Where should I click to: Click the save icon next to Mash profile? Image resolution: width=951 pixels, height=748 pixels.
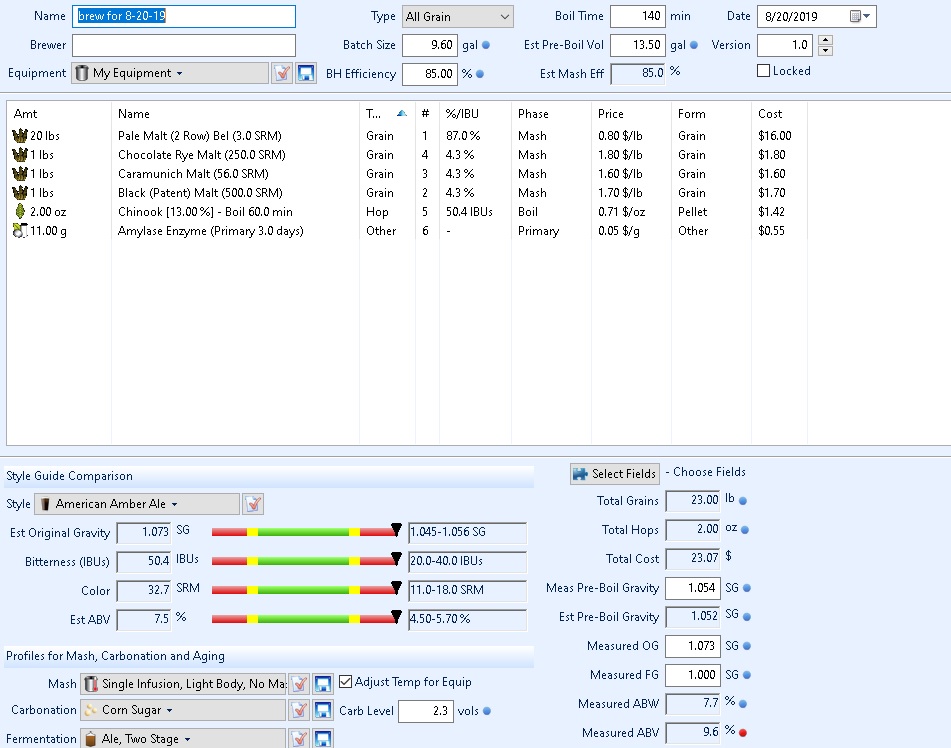click(323, 684)
